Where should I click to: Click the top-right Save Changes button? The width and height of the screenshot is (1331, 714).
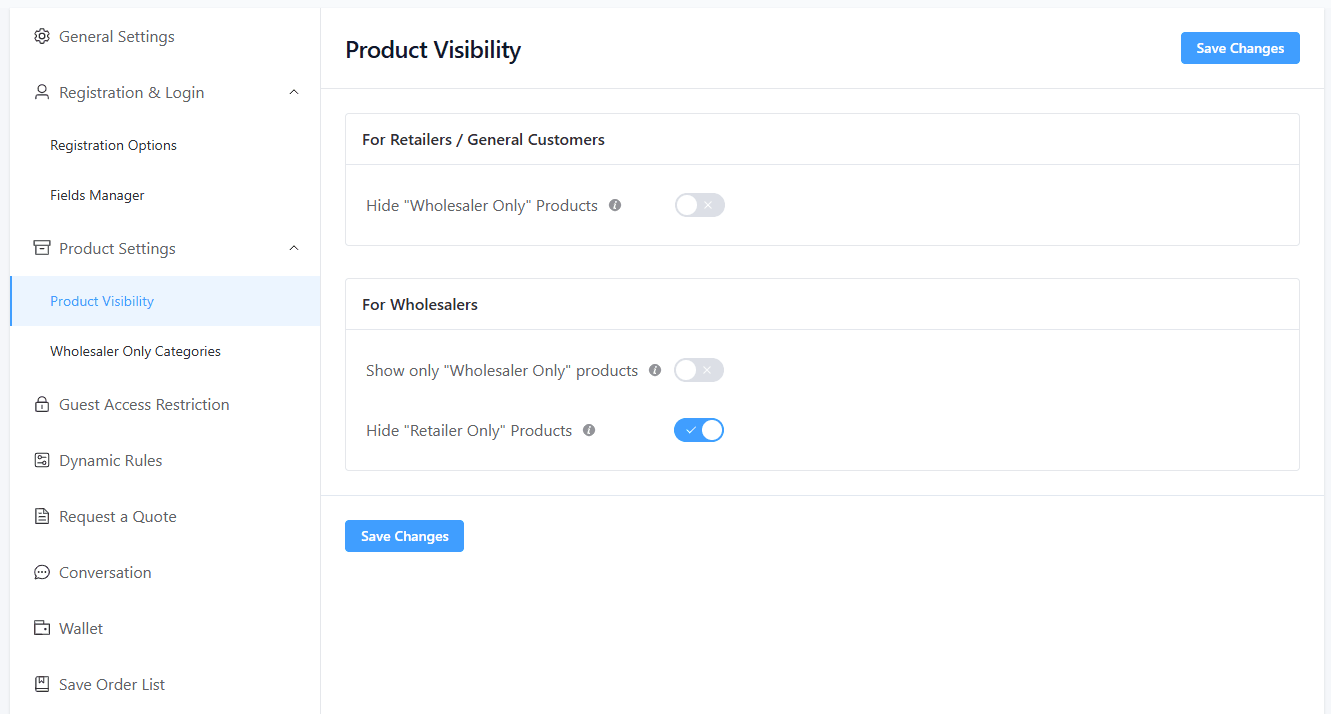click(x=1239, y=49)
